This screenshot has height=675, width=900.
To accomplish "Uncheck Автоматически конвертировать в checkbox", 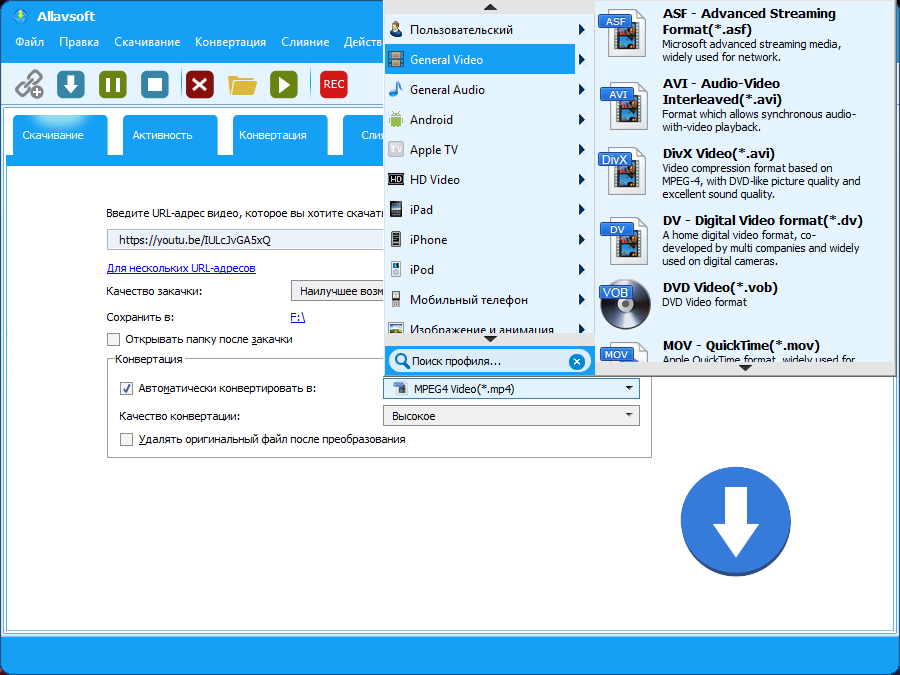I will pyautogui.click(x=126, y=389).
